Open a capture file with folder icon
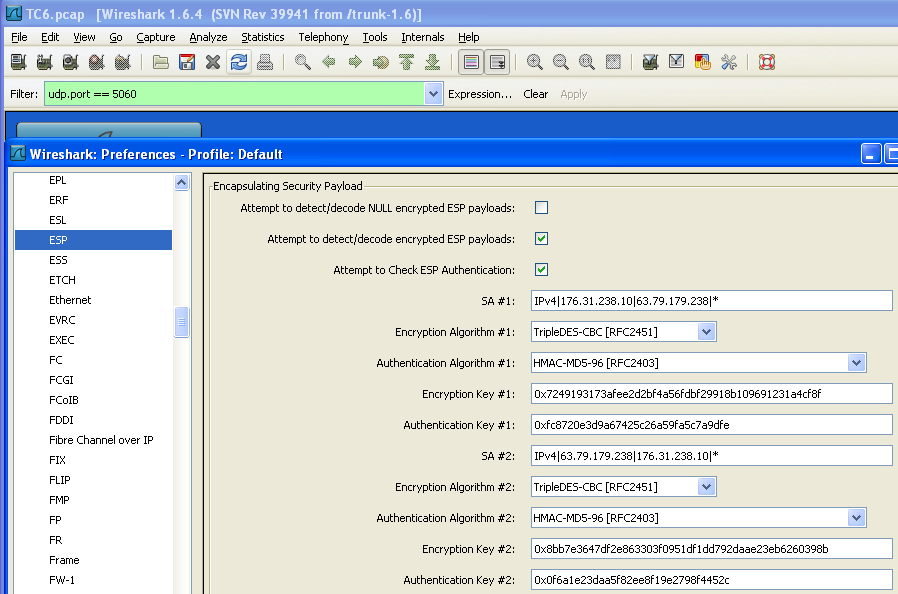Screen dimensions: 898x594 pos(160,62)
